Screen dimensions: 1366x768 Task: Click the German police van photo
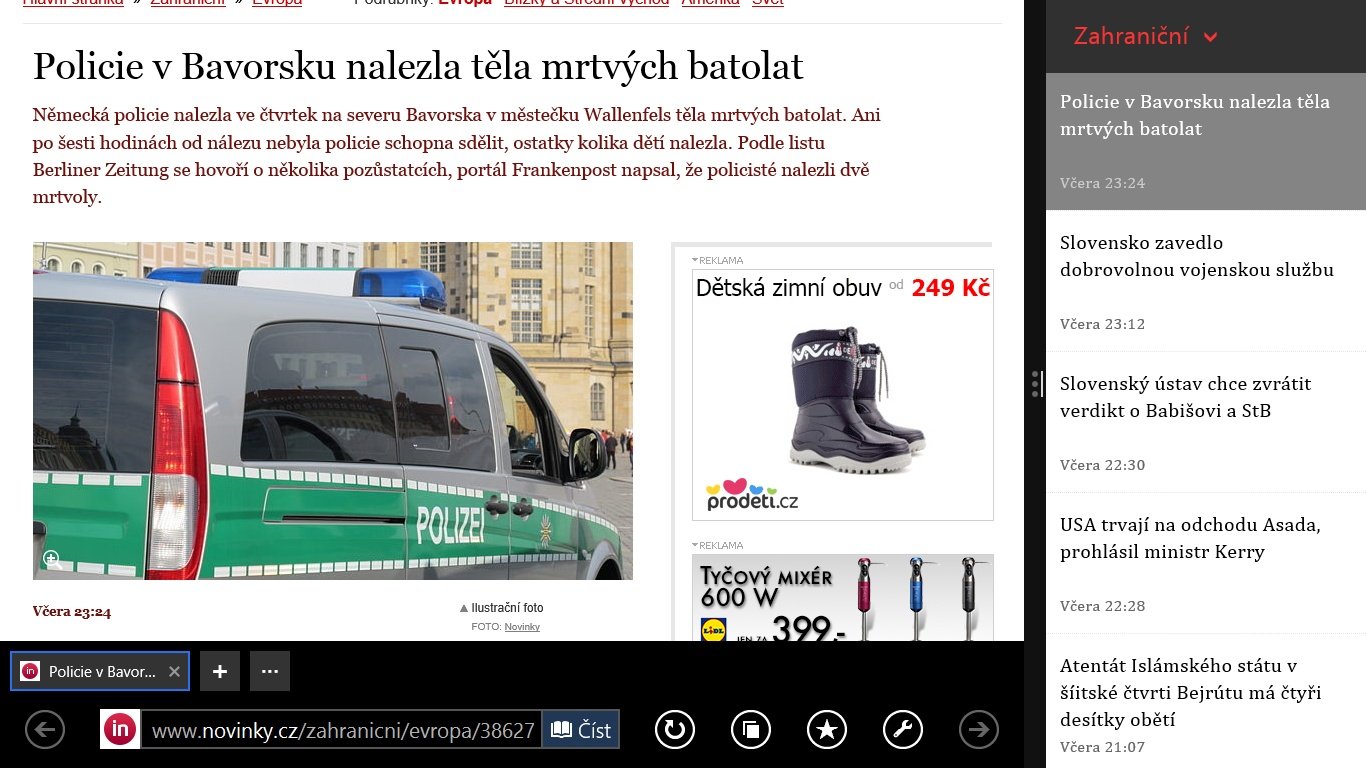pos(333,411)
